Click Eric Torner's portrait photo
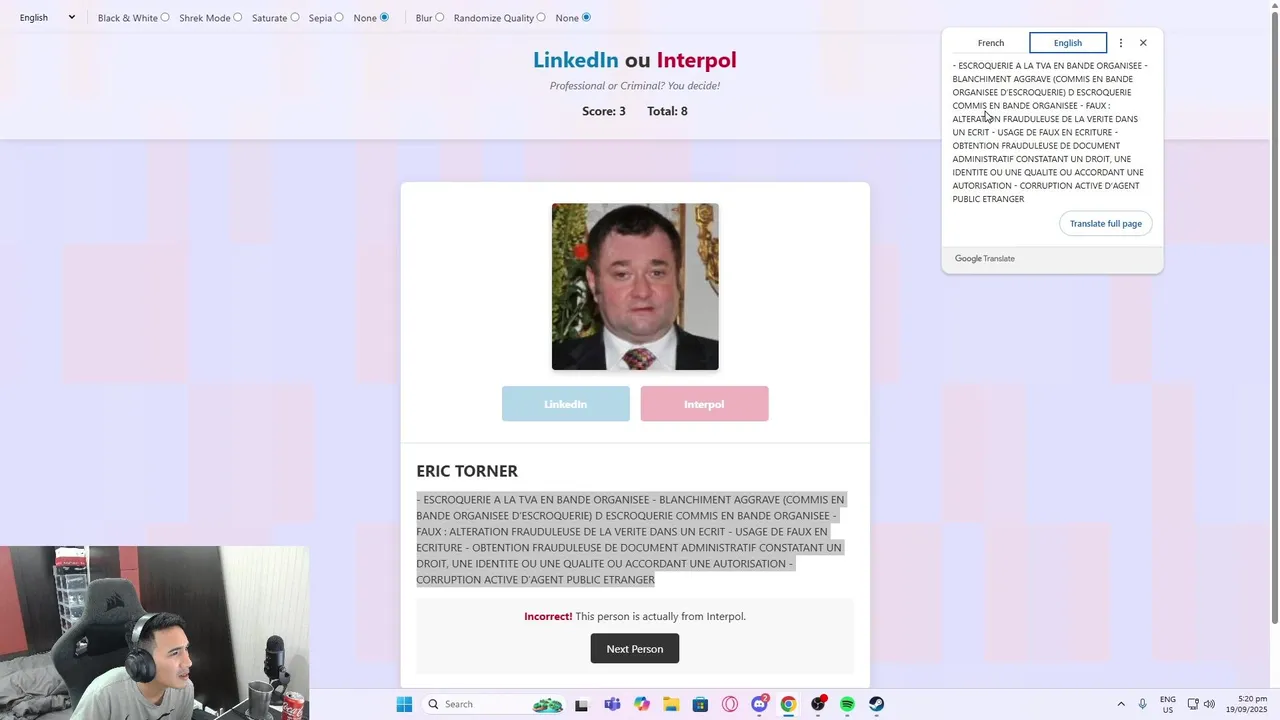The width and height of the screenshot is (1280, 720). click(635, 287)
